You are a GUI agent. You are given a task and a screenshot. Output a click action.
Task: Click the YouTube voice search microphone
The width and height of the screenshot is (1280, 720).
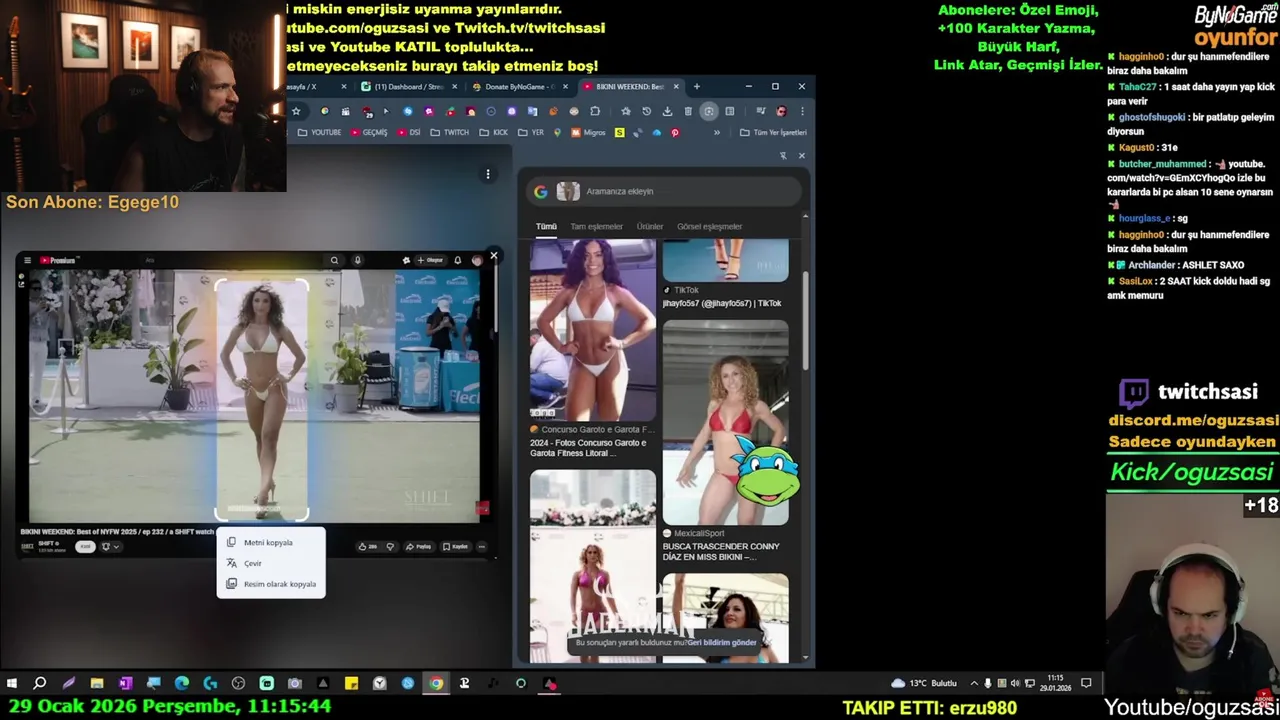coord(357,260)
